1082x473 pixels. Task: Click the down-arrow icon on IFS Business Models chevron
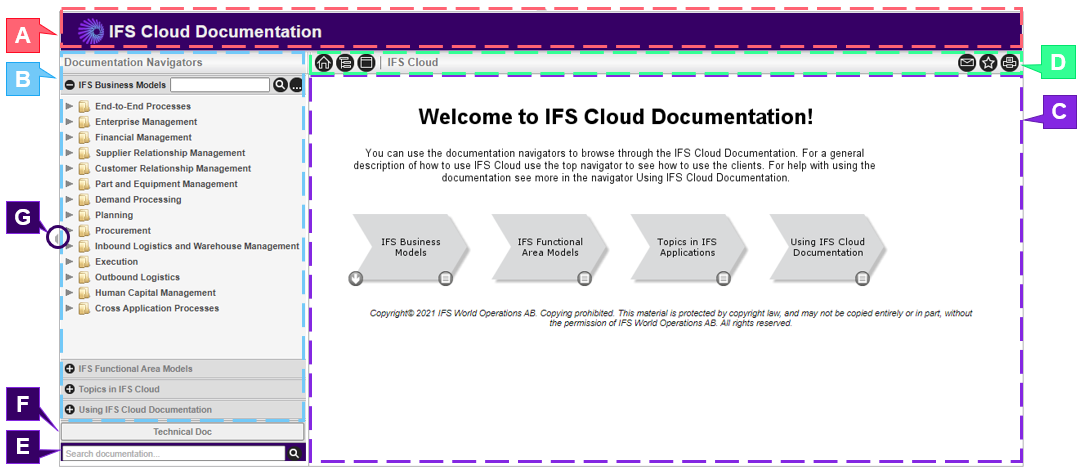pyautogui.click(x=355, y=278)
